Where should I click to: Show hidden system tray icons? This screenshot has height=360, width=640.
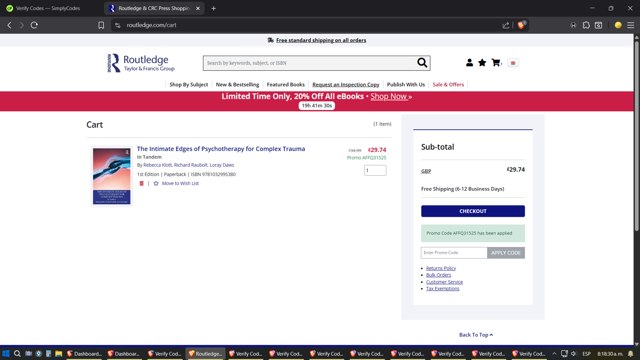[x=554, y=353]
